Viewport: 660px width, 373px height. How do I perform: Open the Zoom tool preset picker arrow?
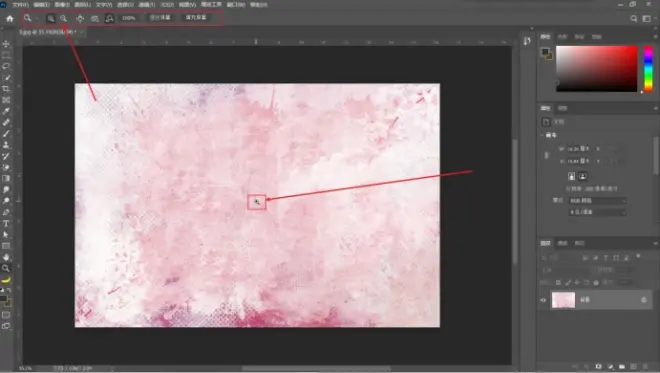[37, 18]
